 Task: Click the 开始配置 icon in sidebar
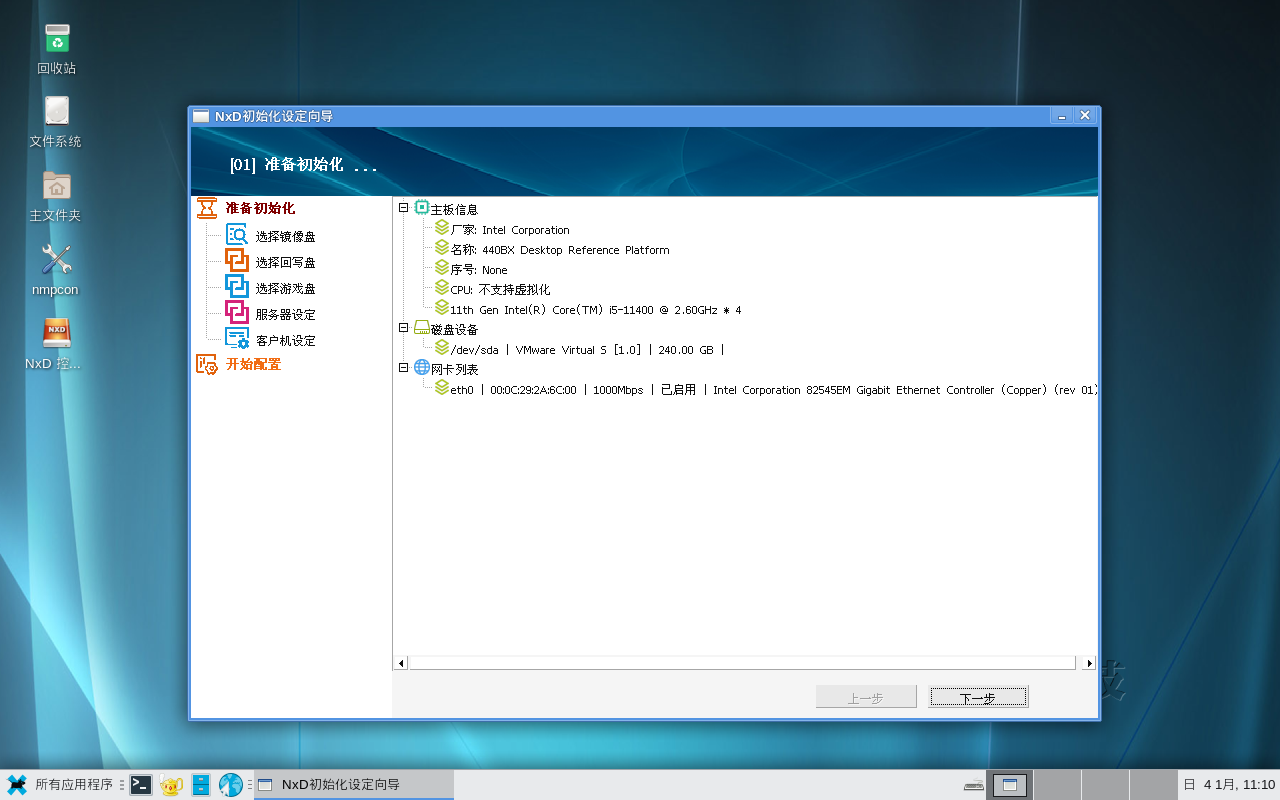(x=207, y=364)
